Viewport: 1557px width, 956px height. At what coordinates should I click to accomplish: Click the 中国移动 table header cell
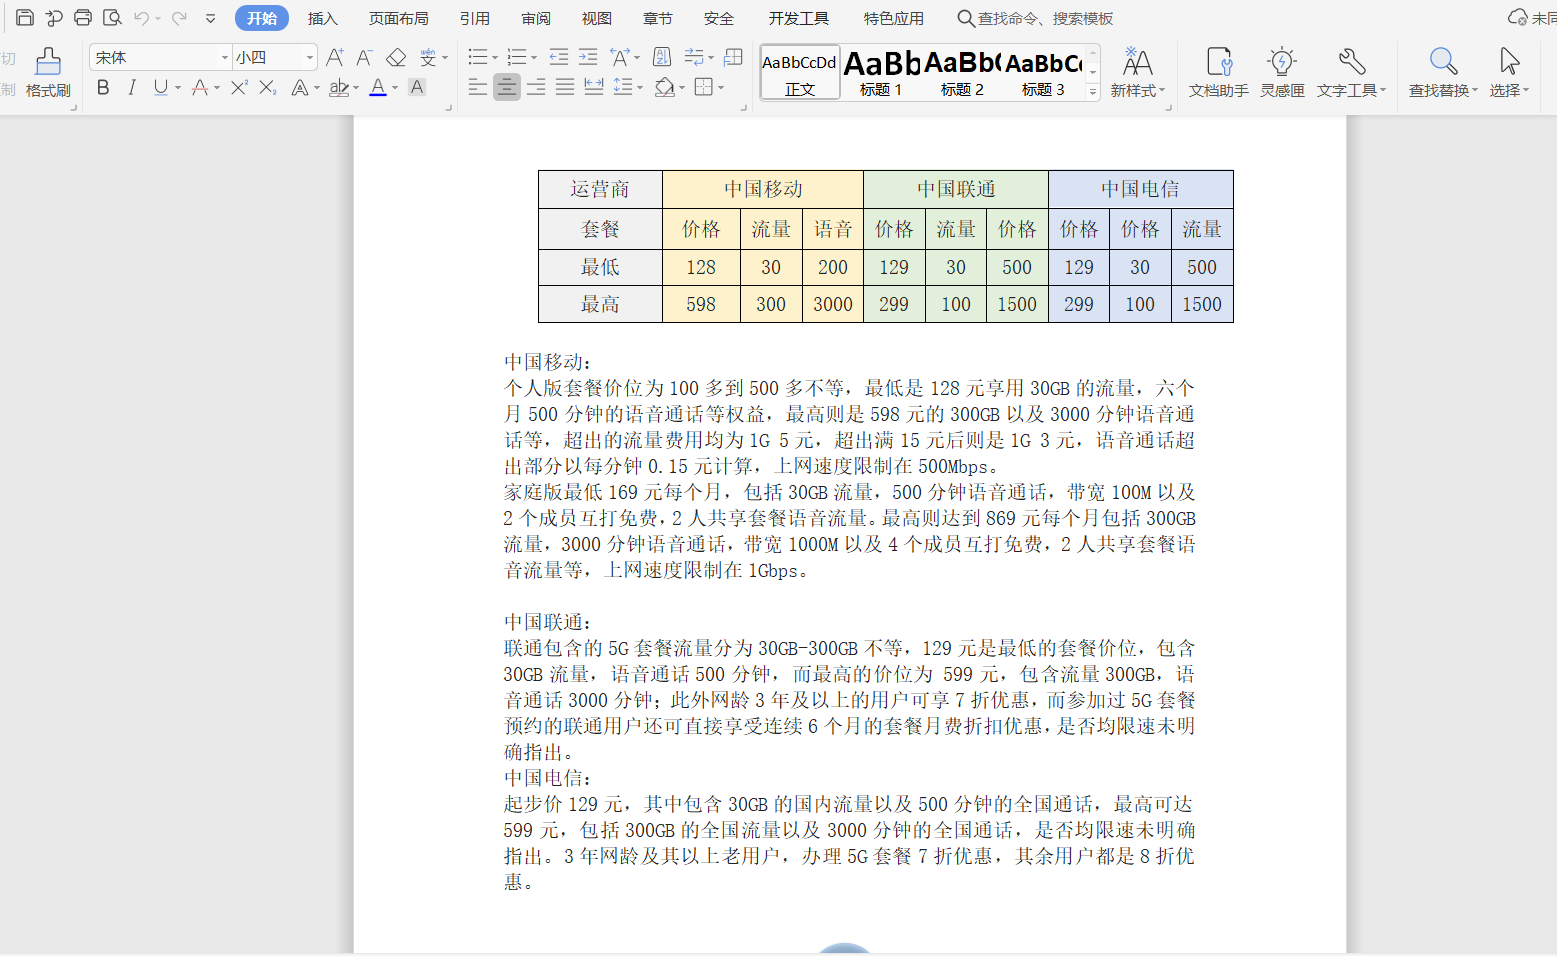click(x=763, y=189)
